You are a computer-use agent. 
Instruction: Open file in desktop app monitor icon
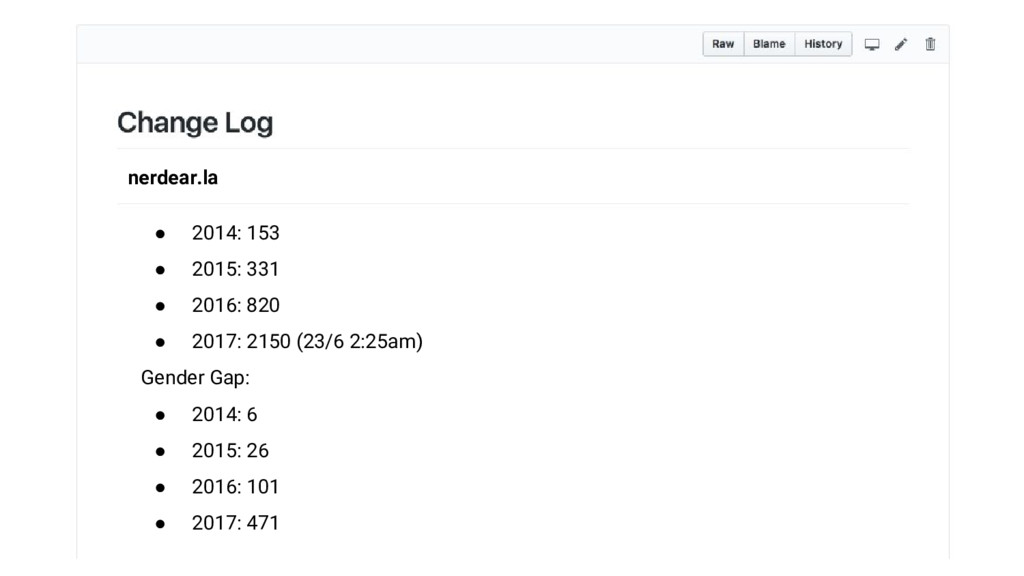[872, 44]
